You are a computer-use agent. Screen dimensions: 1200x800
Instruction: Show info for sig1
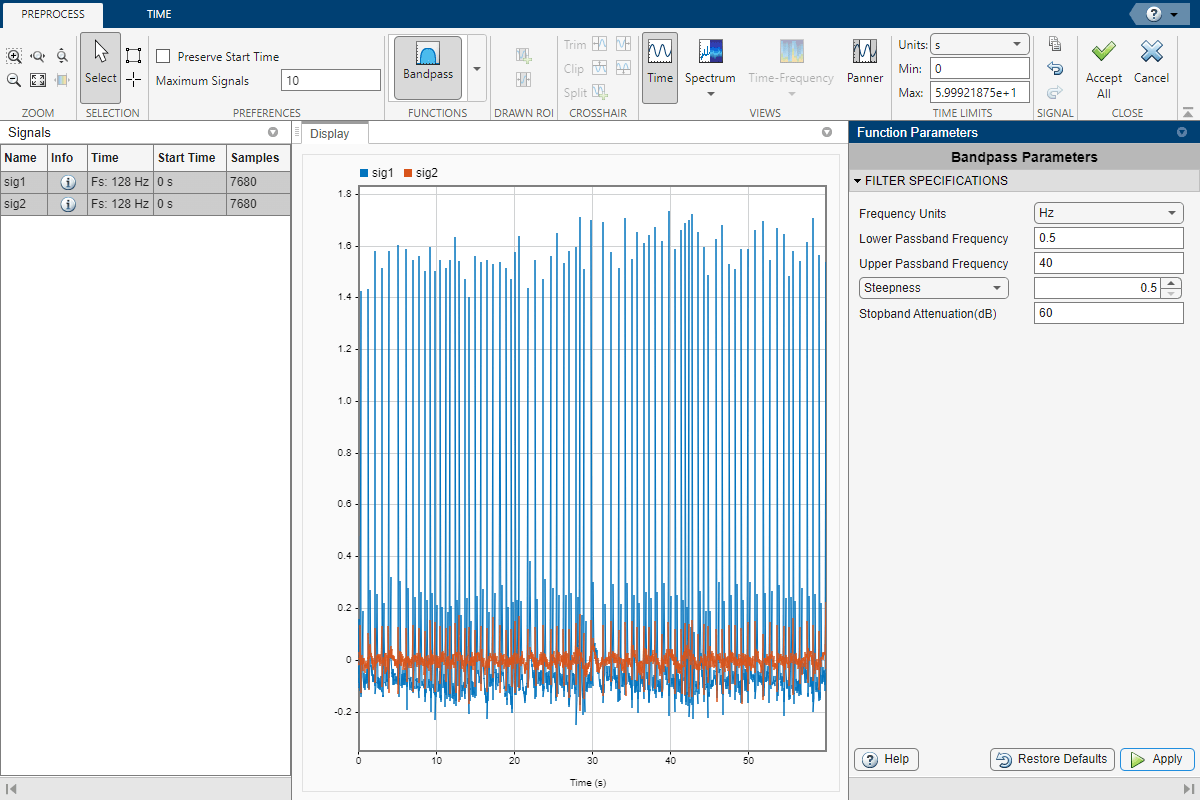pos(68,182)
